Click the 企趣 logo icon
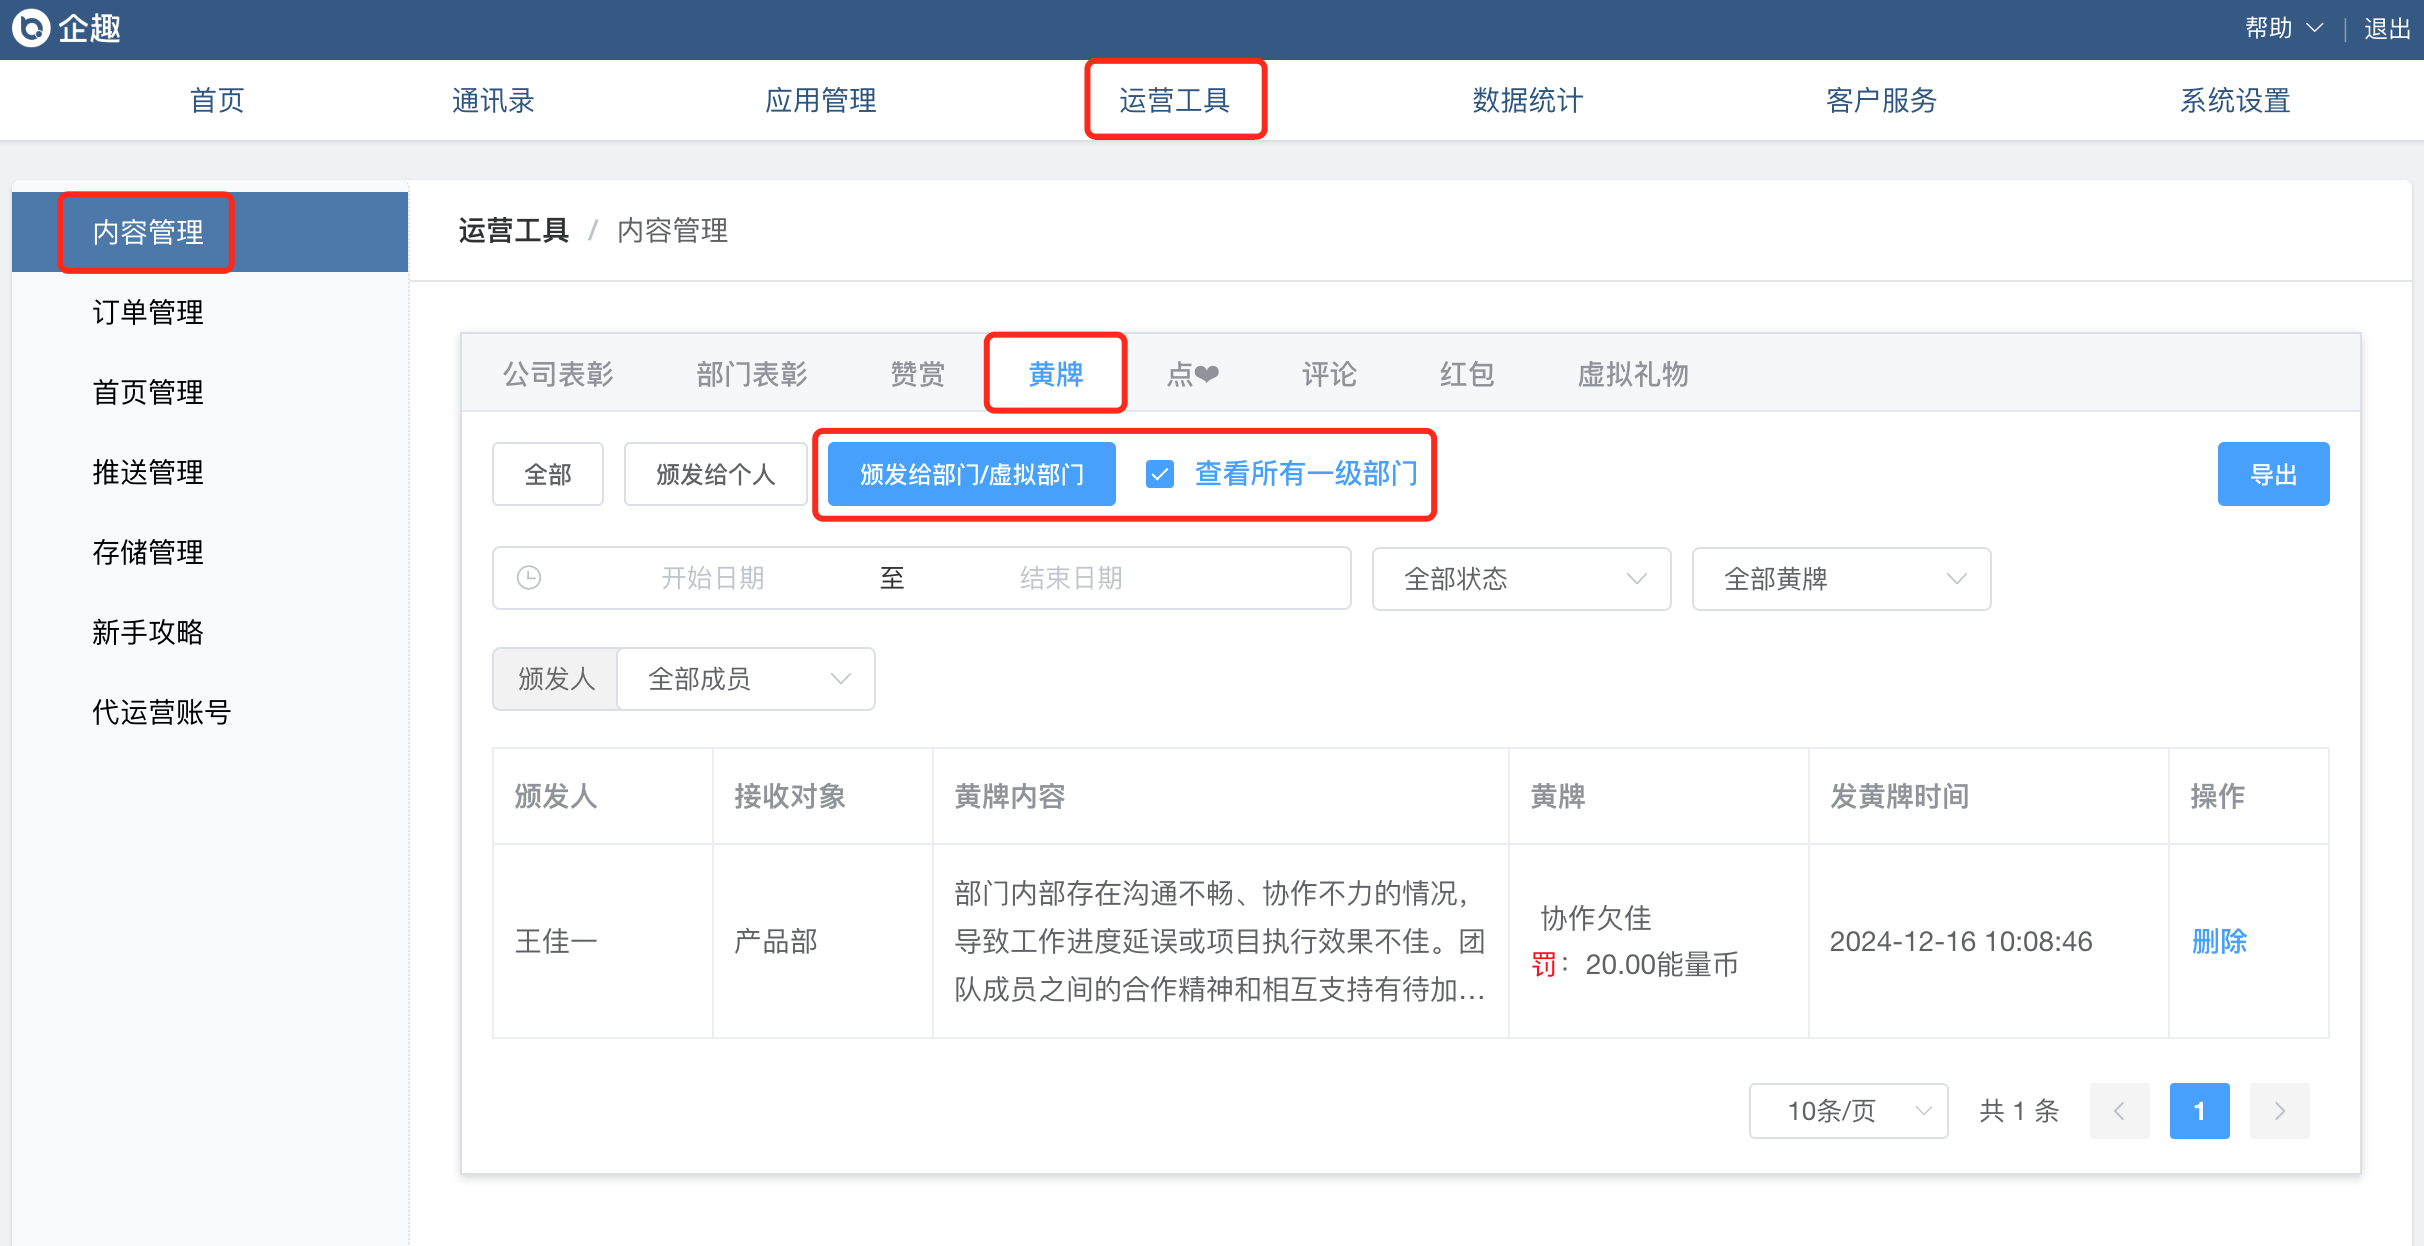Screen dimensions: 2424x1246 [31, 28]
